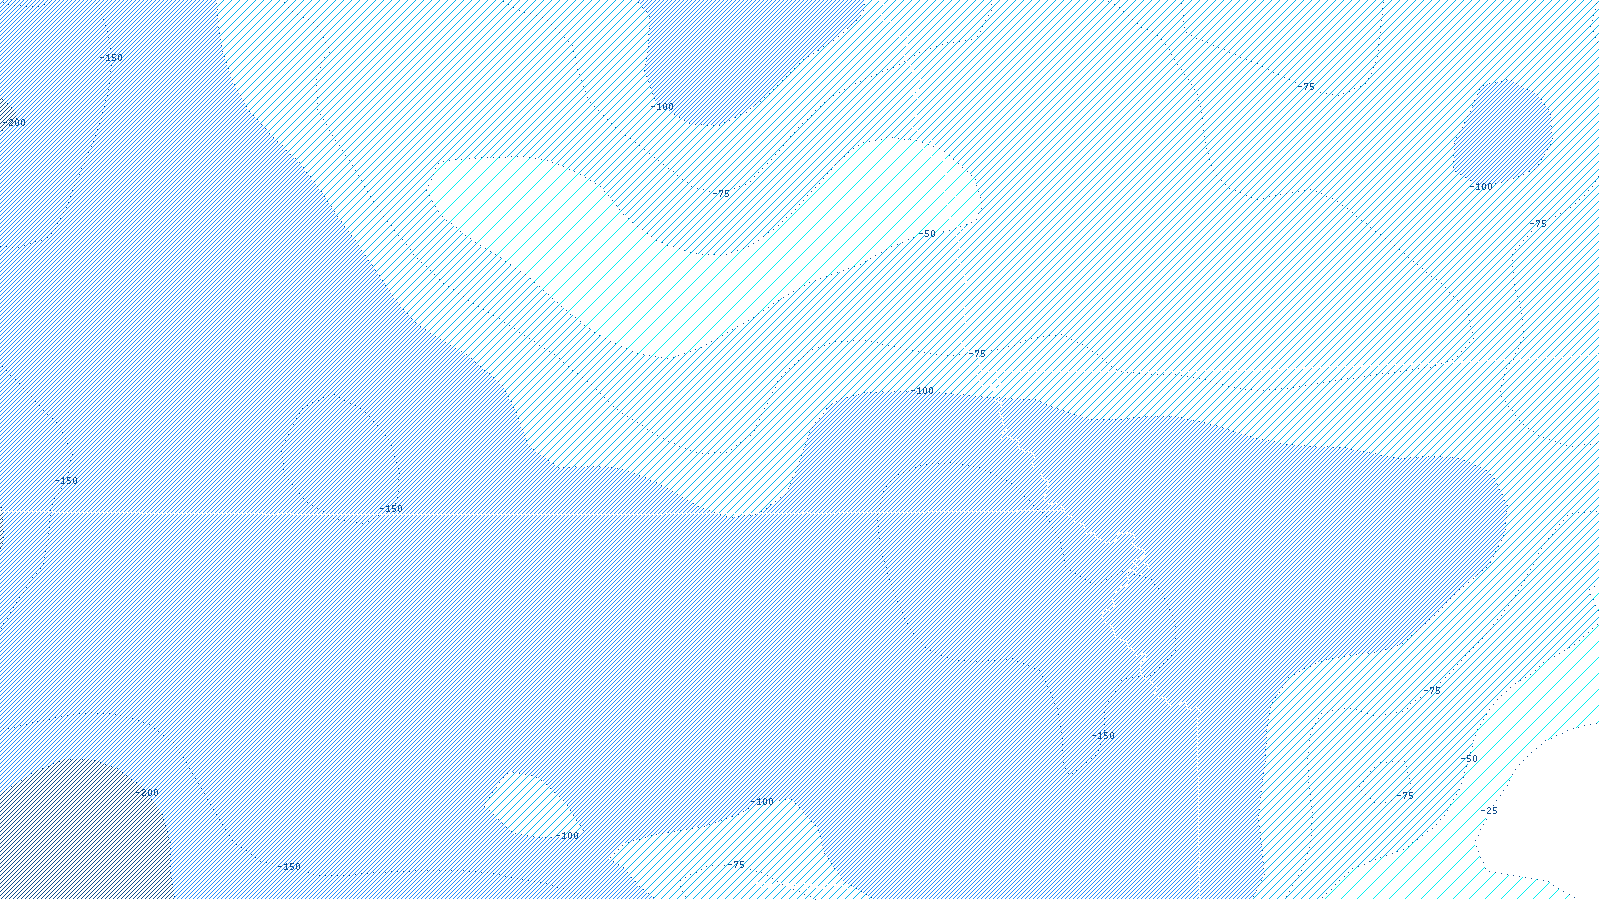Pick the -50 label nearest the -25 label
Screen dimensions: 1600x900
tap(1468, 759)
